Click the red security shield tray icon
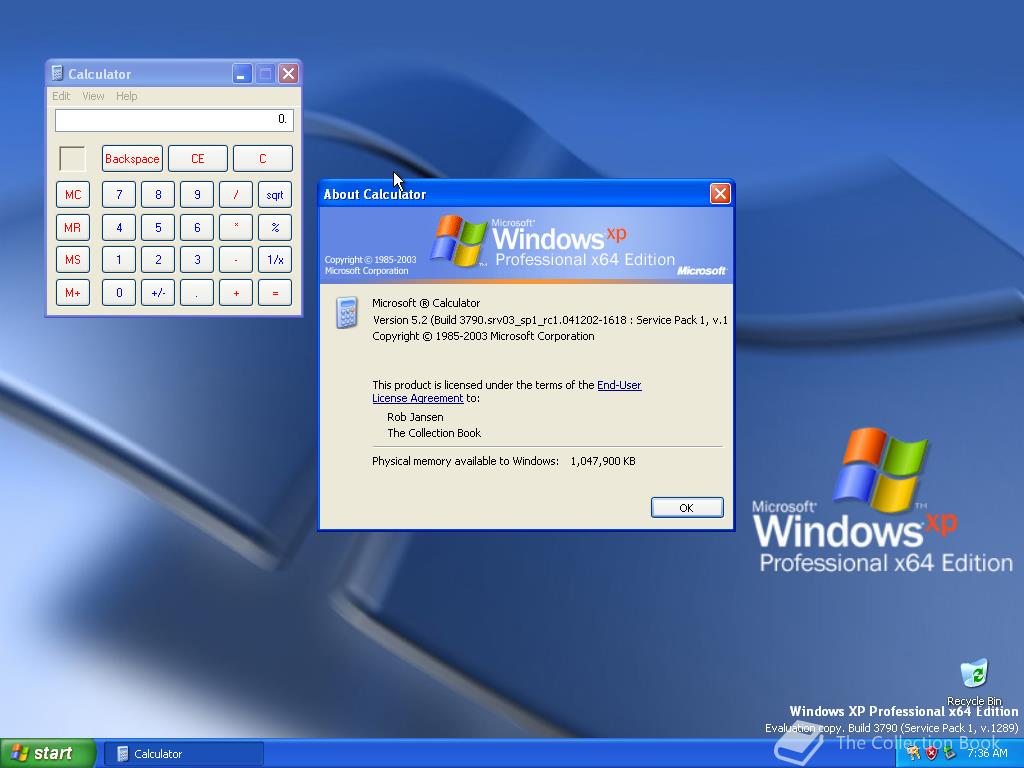This screenshot has width=1024, height=768. [x=931, y=754]
